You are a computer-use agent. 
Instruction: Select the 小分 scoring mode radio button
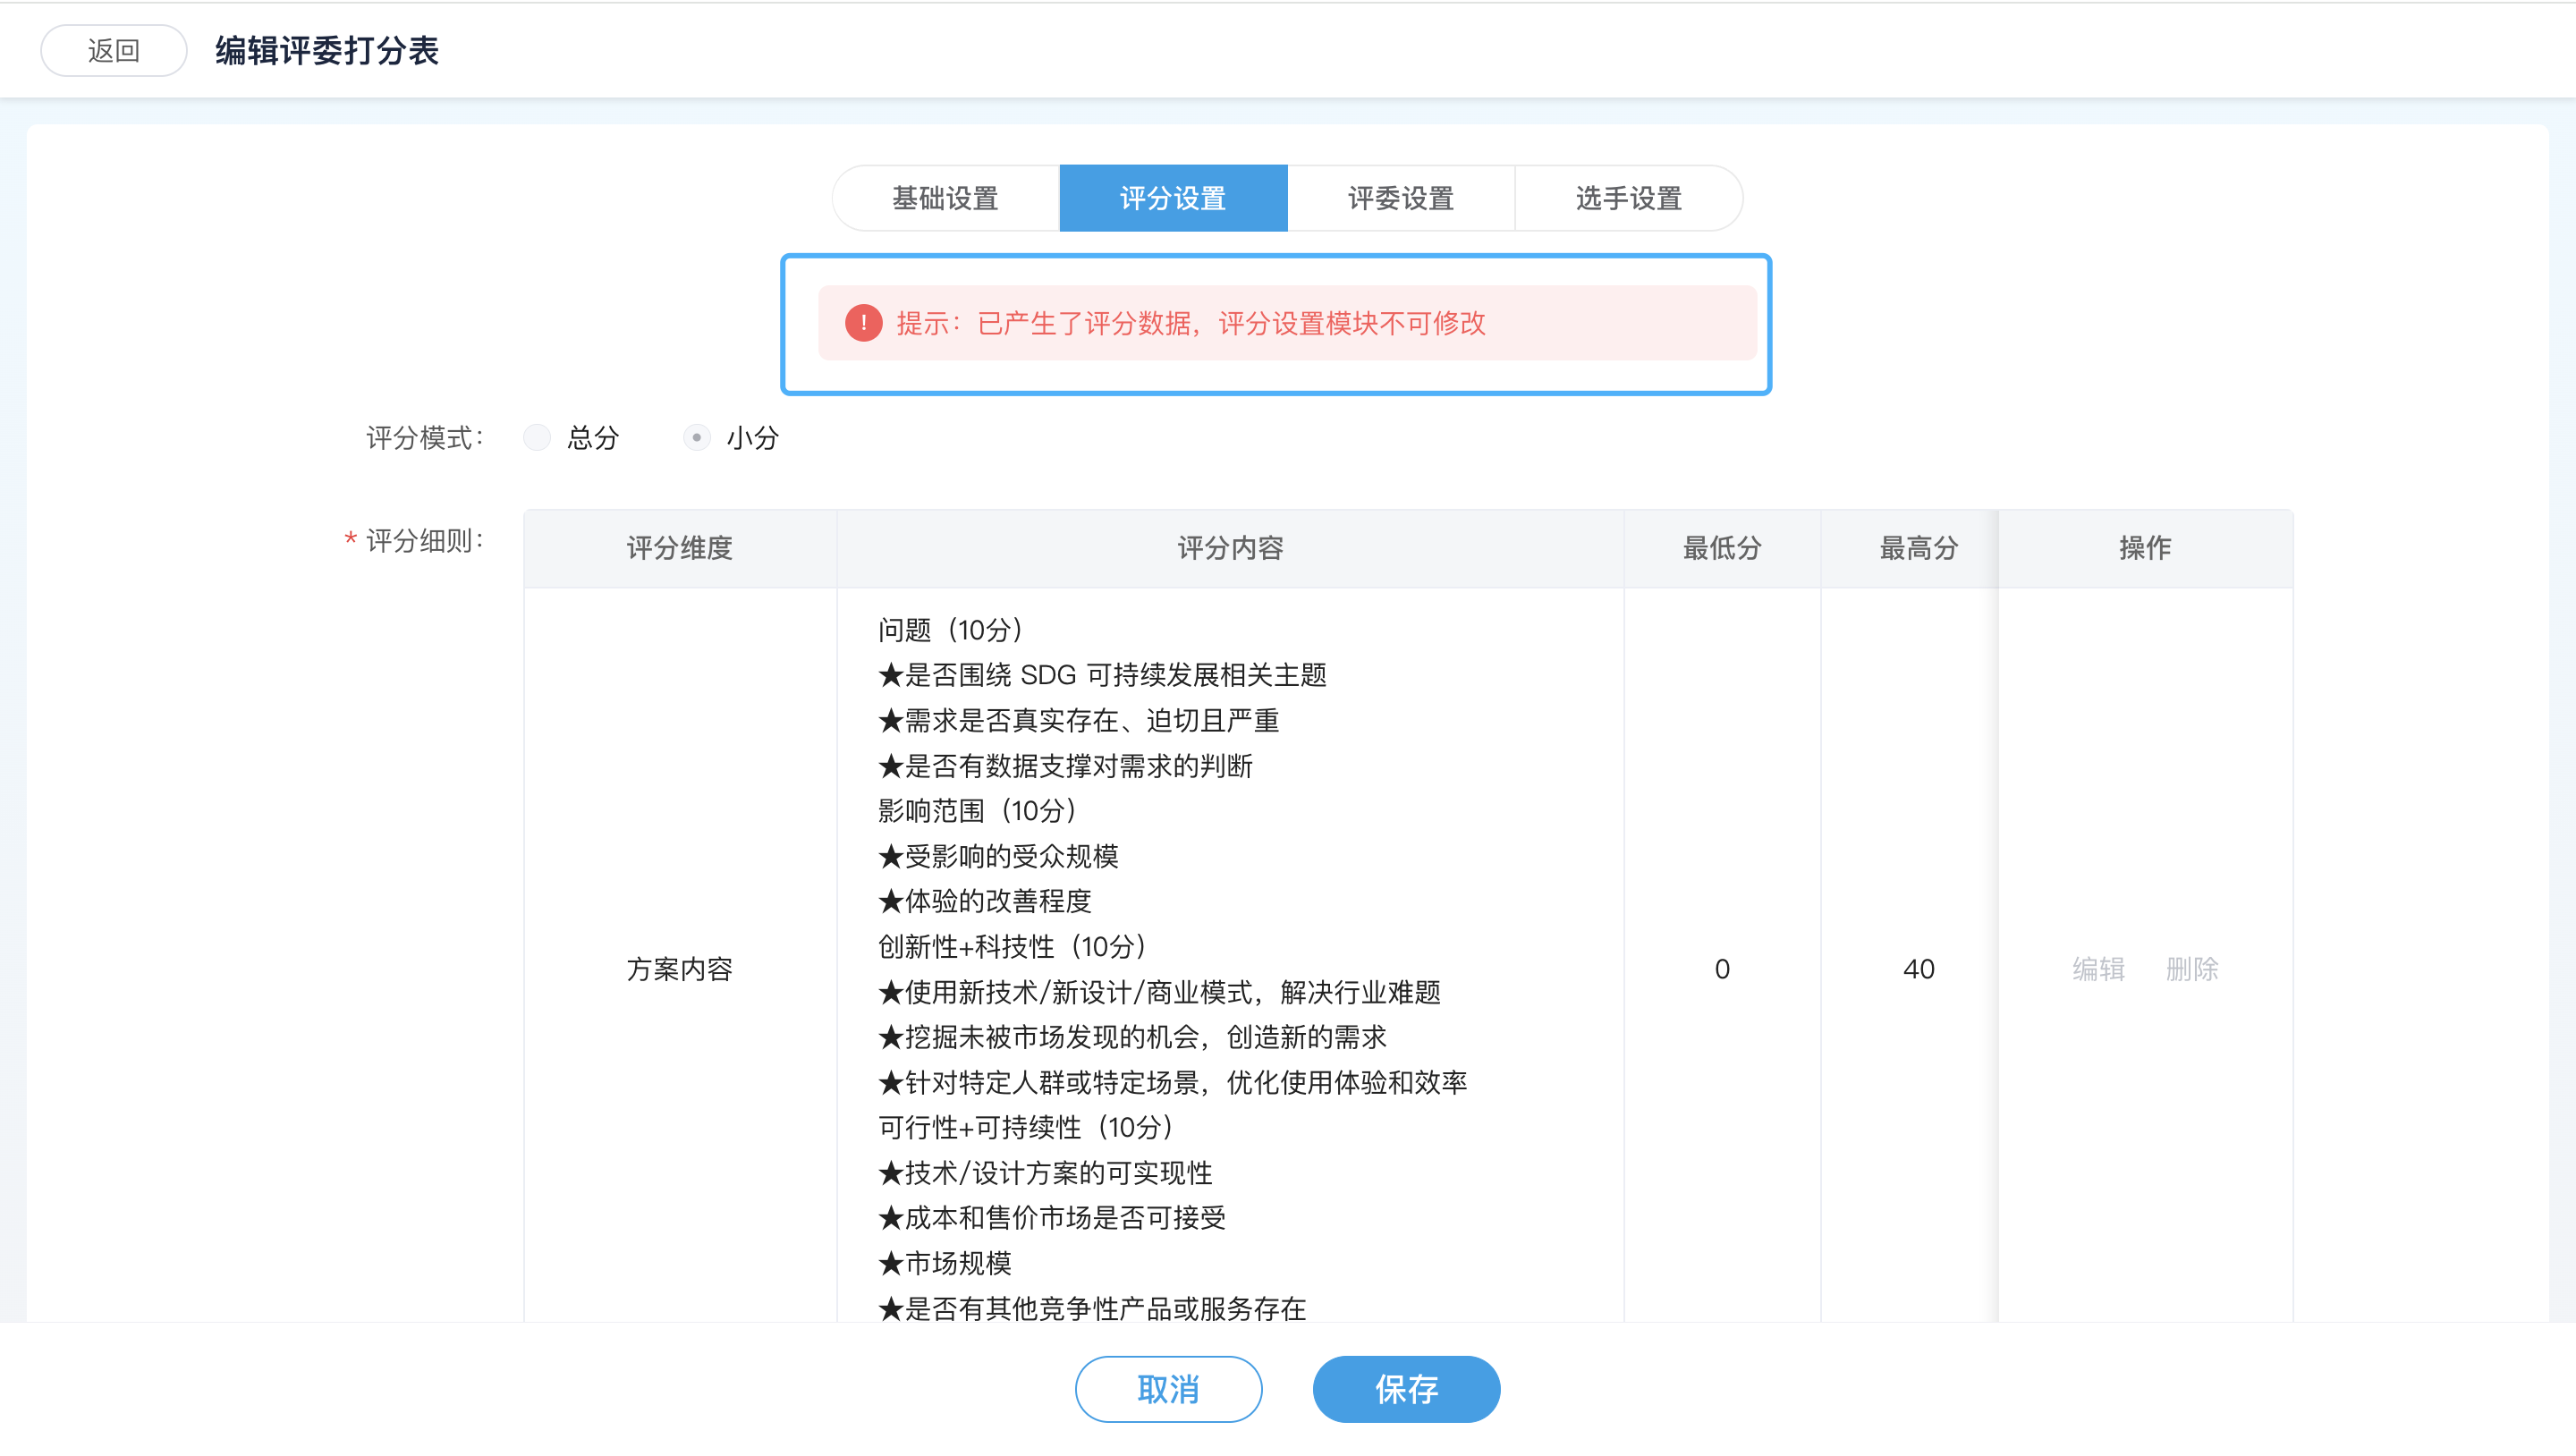(697, 438)
